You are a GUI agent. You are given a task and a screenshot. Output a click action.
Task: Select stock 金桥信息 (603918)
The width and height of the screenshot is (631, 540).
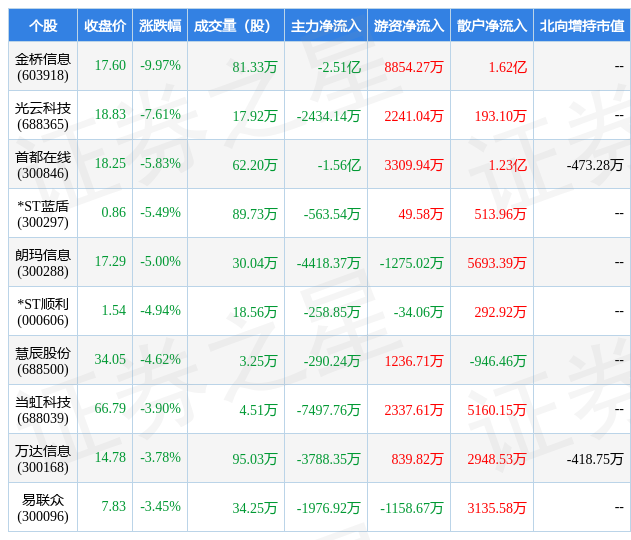click(43, 67)
